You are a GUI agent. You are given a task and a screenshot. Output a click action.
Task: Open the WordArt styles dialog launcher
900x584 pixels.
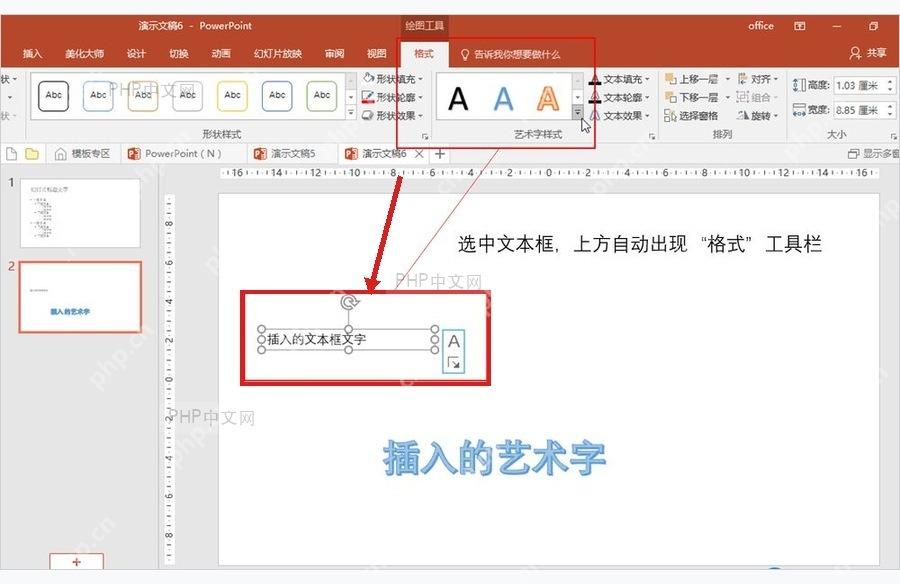coord(652,136)
